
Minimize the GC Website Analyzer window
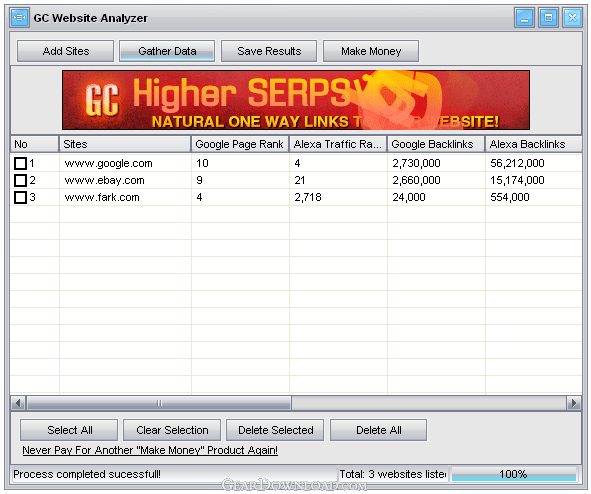coord(524,18)
